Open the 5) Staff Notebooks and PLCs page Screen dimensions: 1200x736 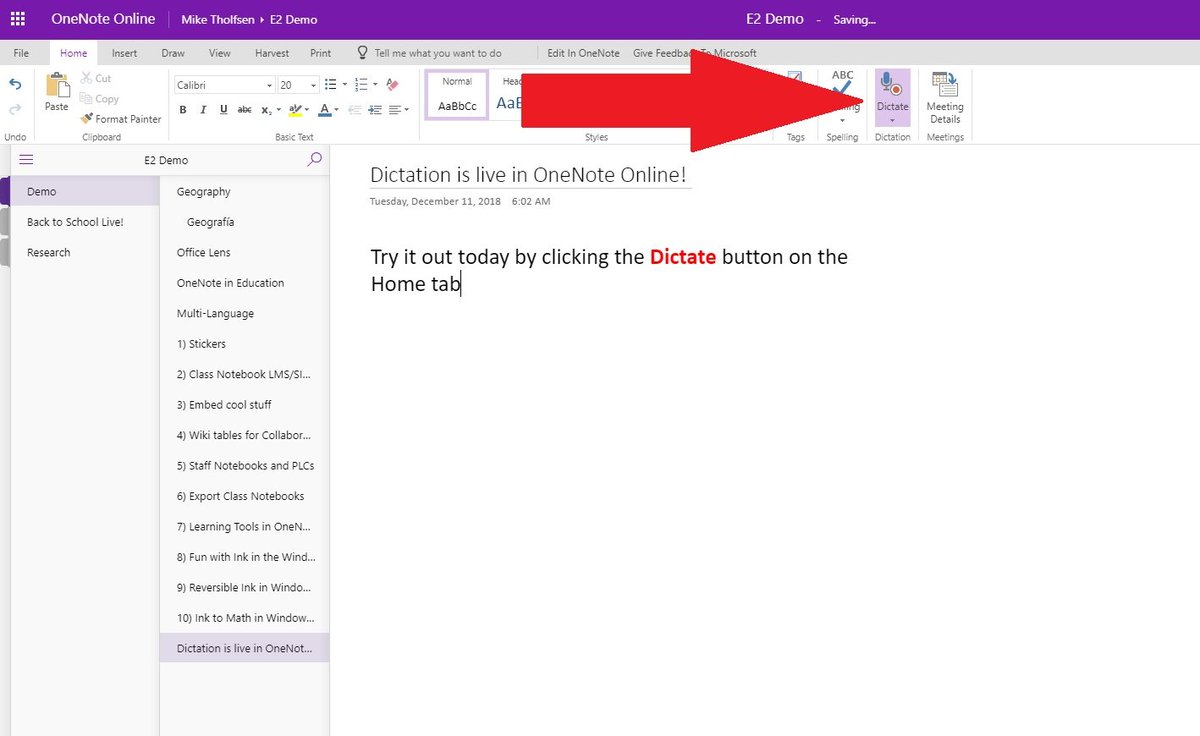244,465
